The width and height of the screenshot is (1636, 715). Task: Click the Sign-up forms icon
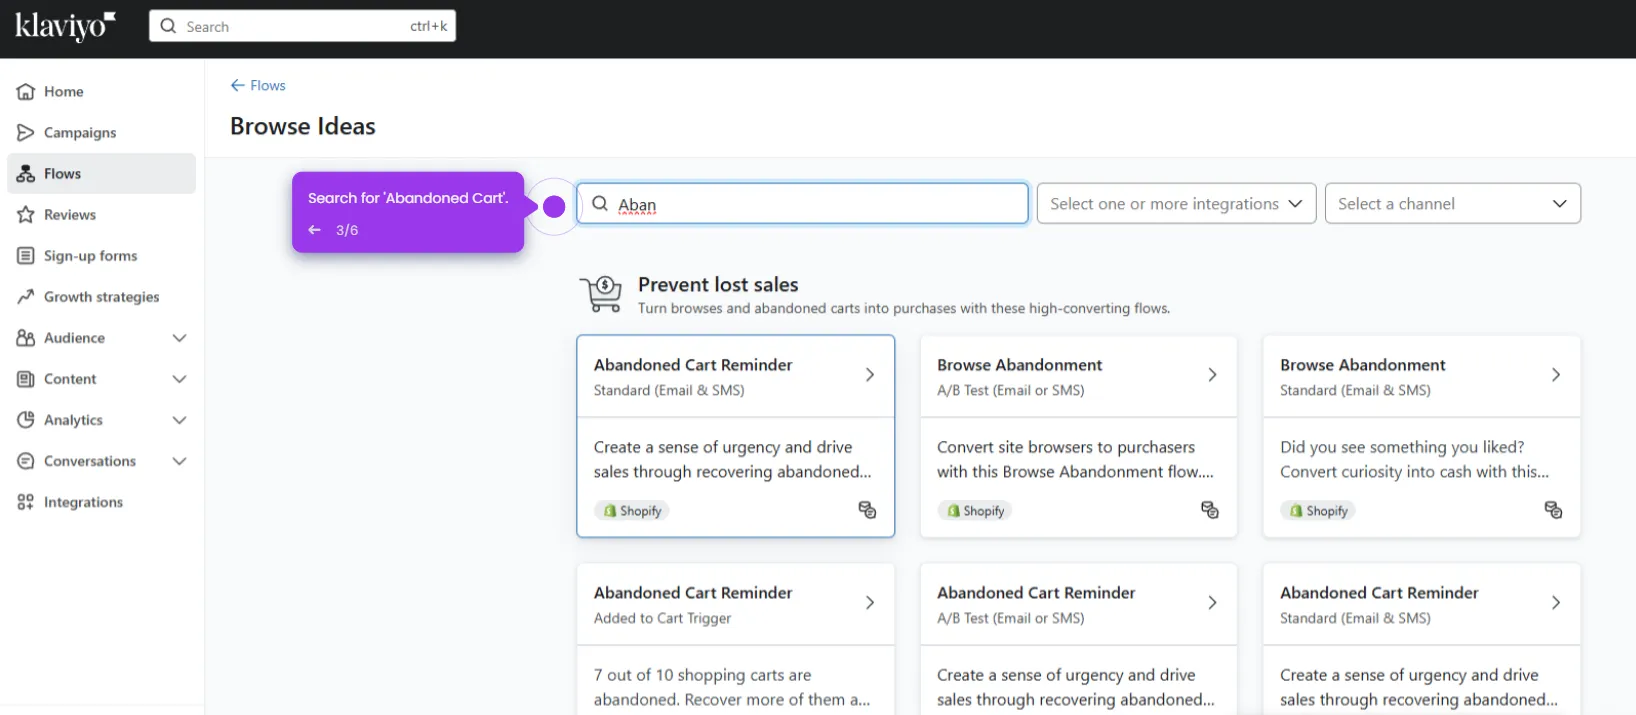[26, 256]
